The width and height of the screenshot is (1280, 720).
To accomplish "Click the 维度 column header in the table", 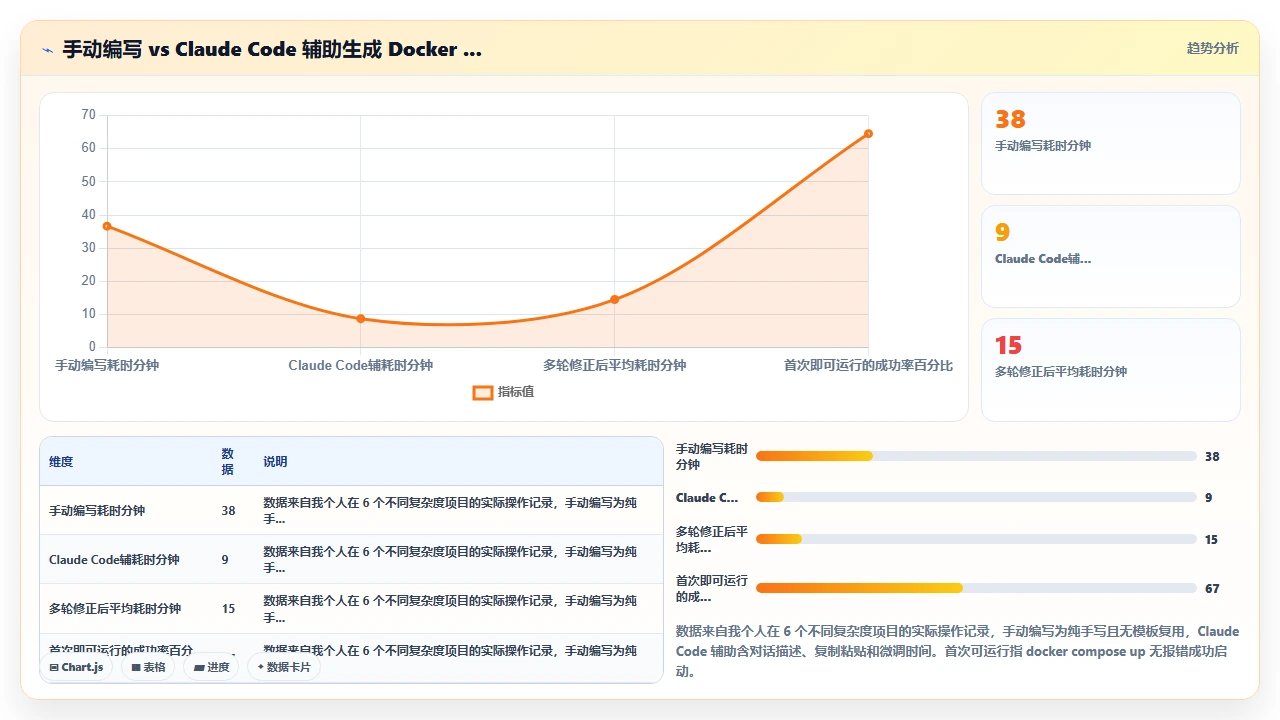I will point(61,462).
